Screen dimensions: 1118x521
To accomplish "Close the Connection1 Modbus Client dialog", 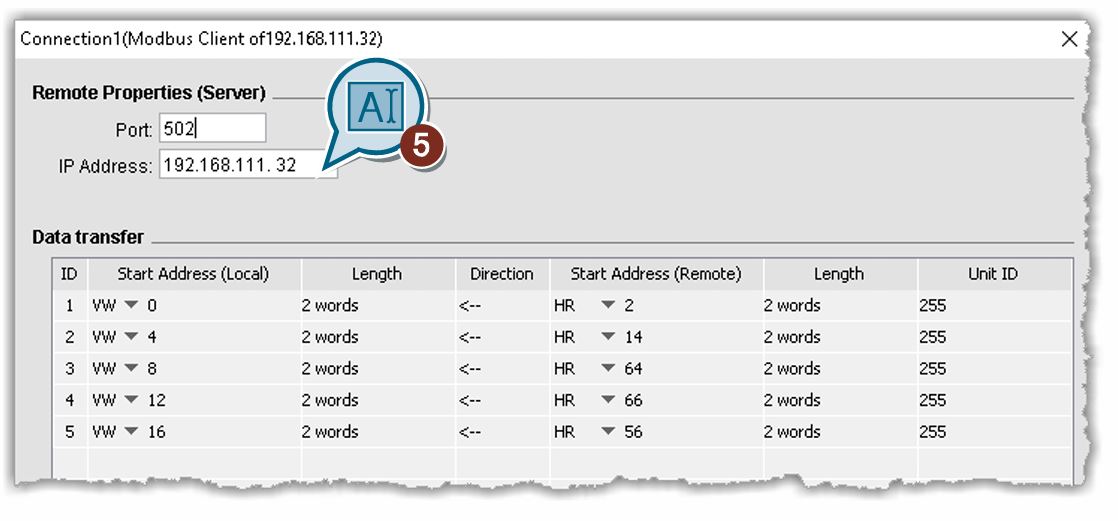I will pyautogui.click(x=1069, y=39).
